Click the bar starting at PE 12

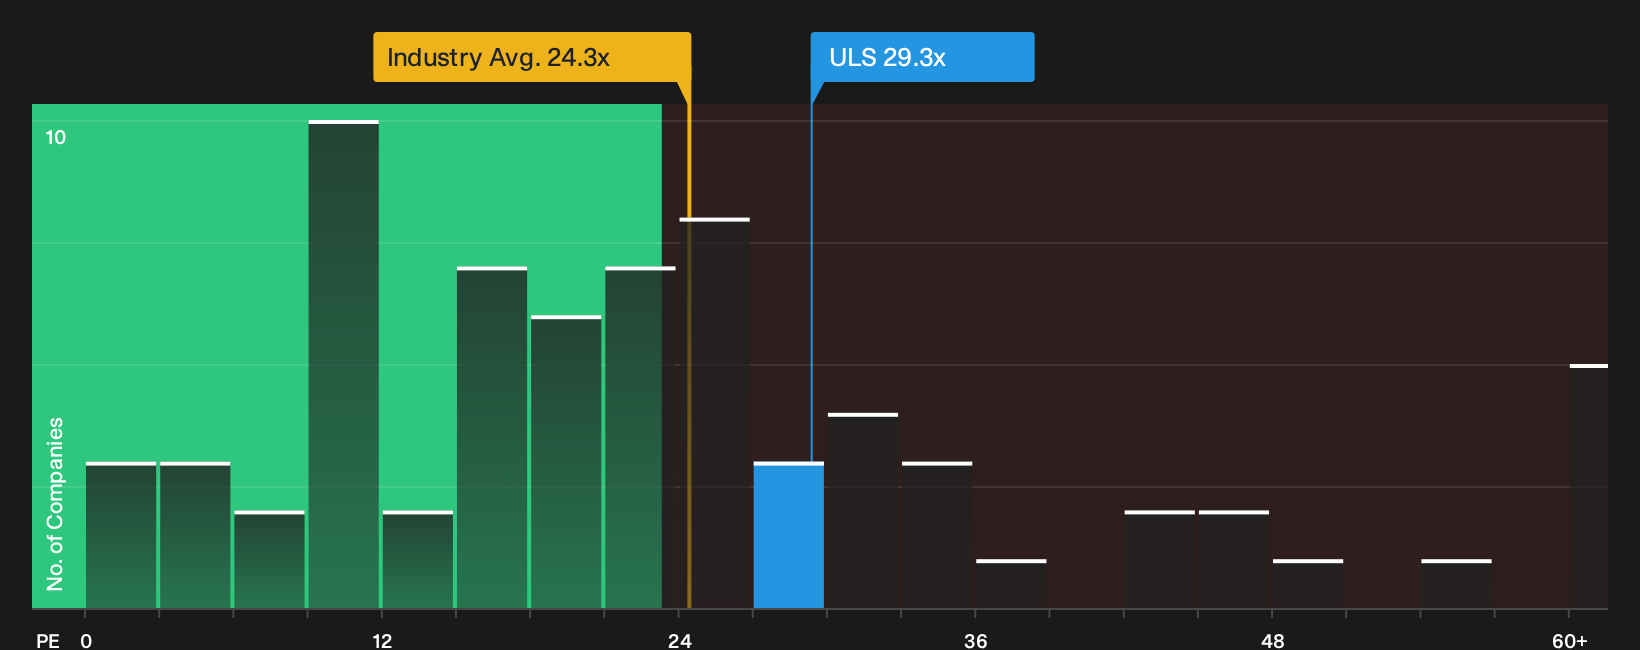coord(418,559)
